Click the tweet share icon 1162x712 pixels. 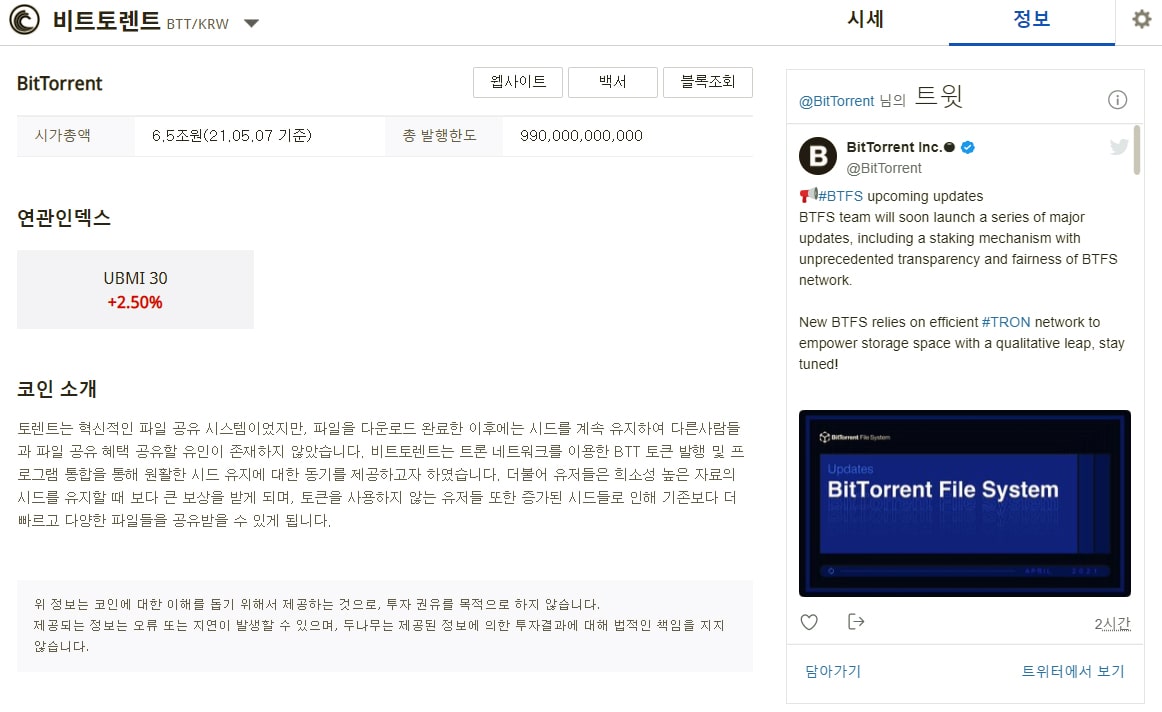(856, 622)
